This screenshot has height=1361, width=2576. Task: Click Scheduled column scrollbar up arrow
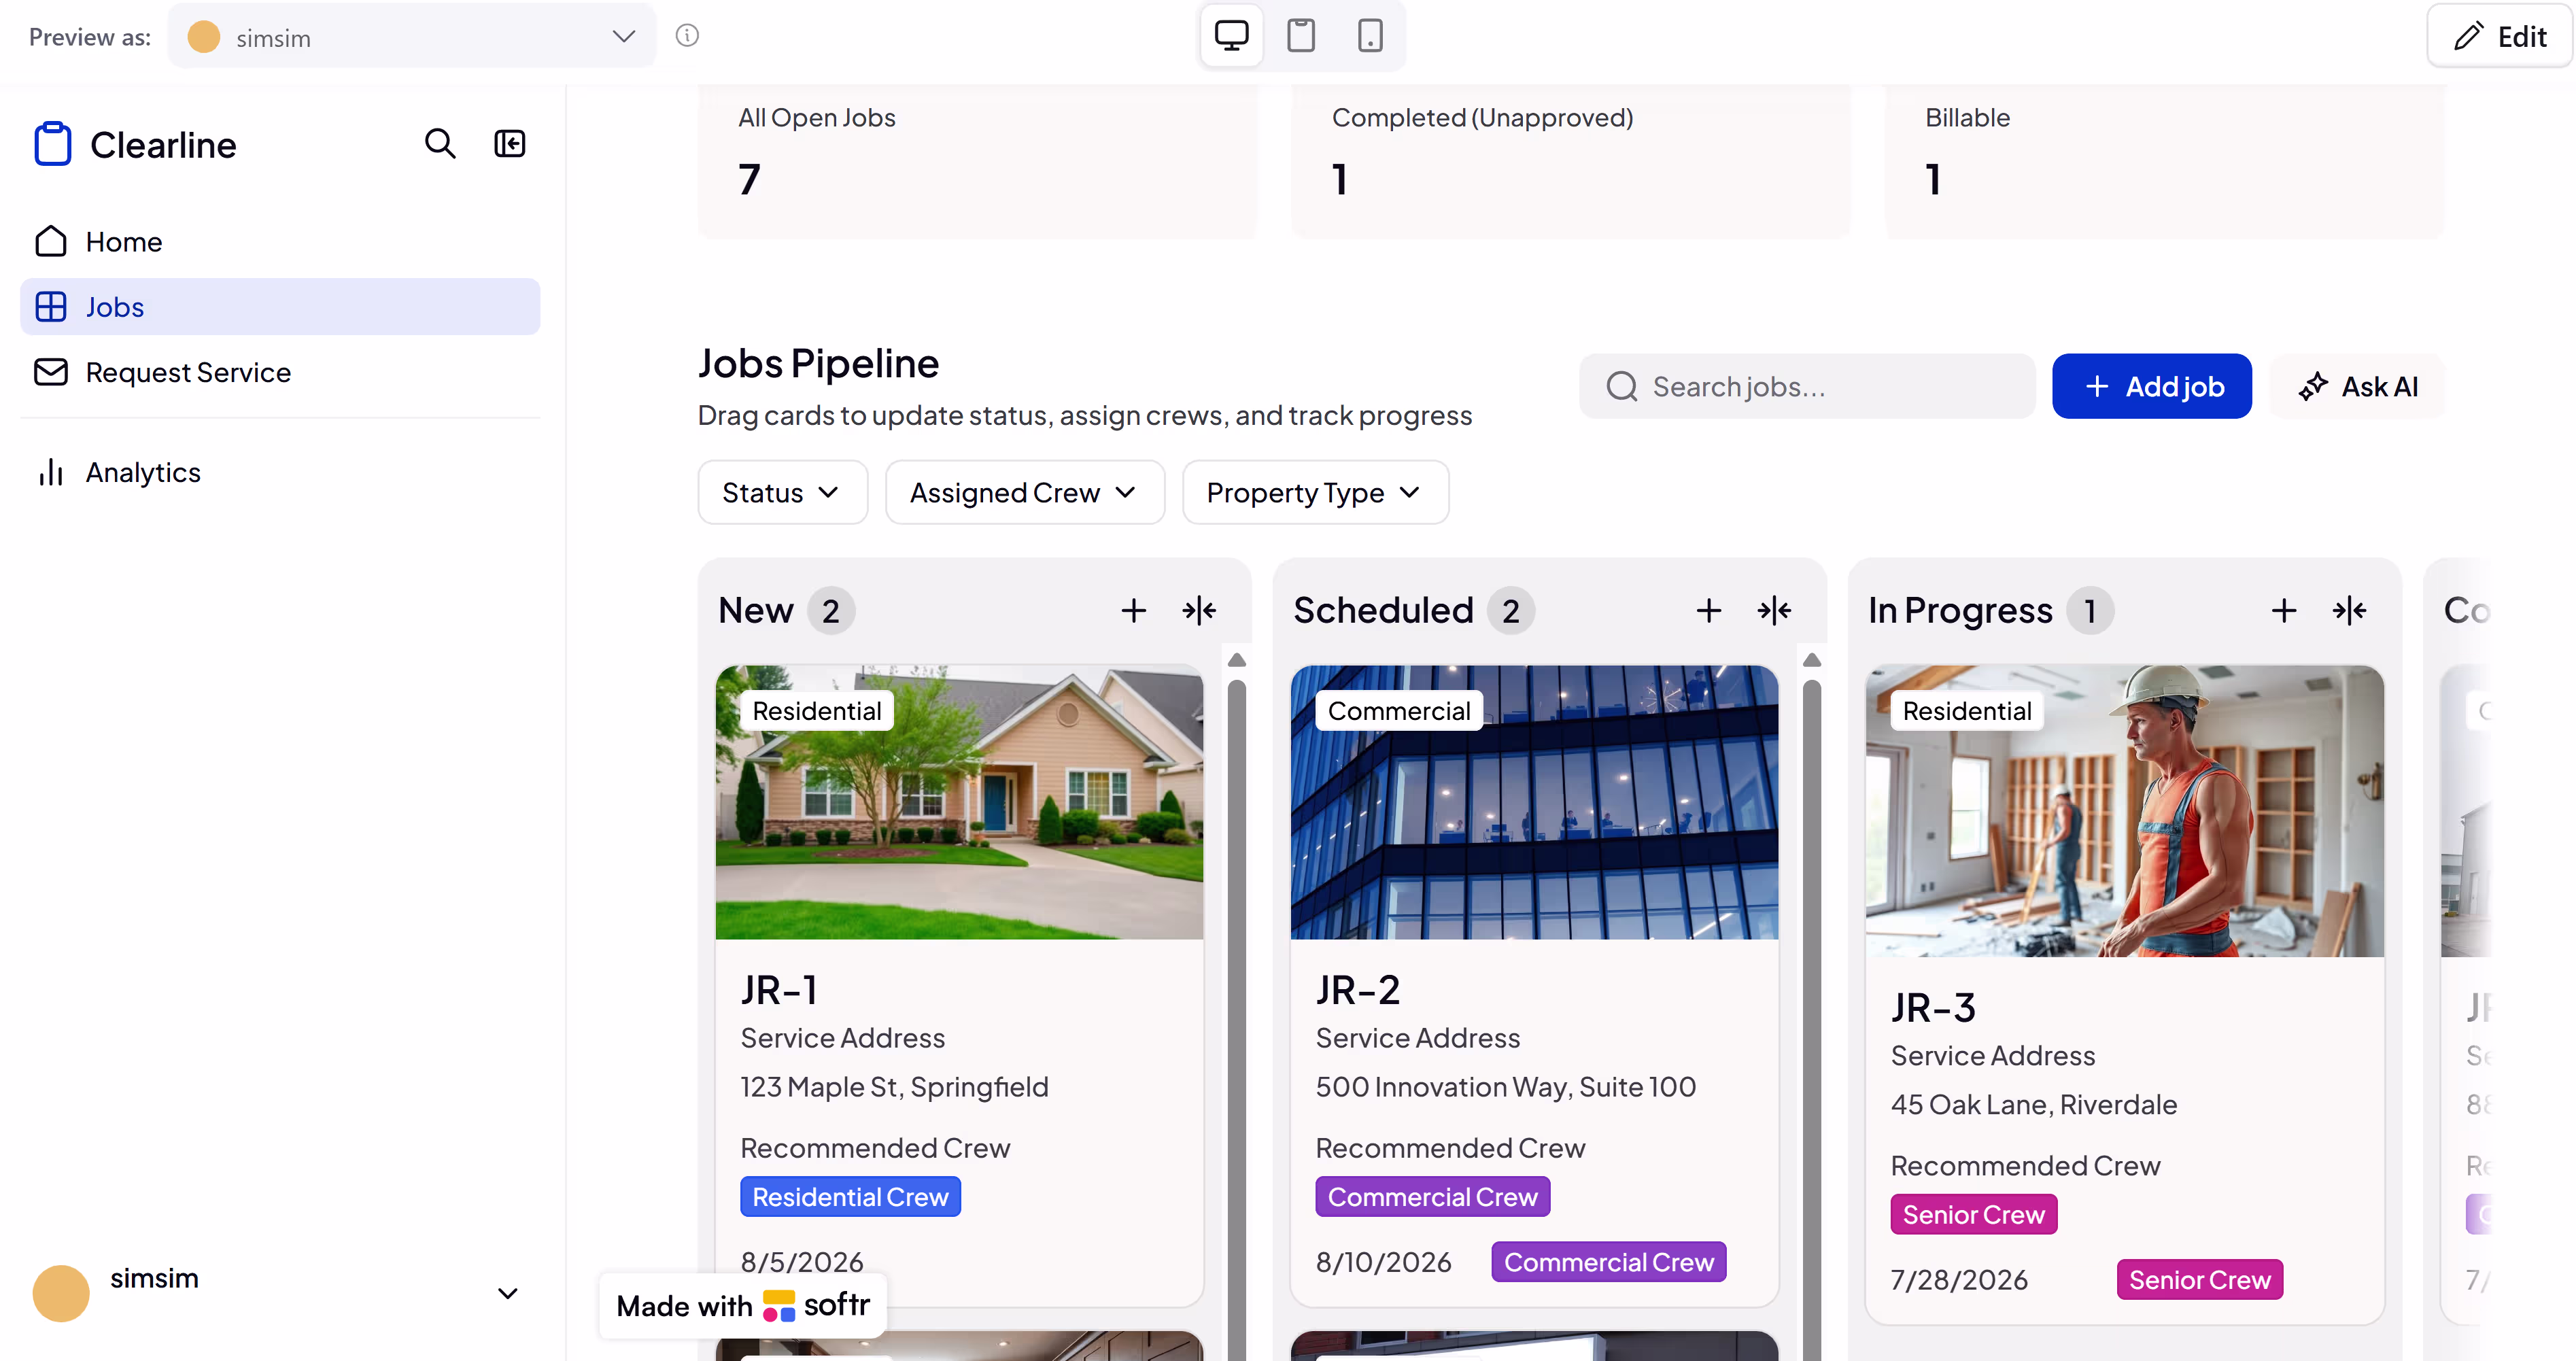coord(1811,660)
